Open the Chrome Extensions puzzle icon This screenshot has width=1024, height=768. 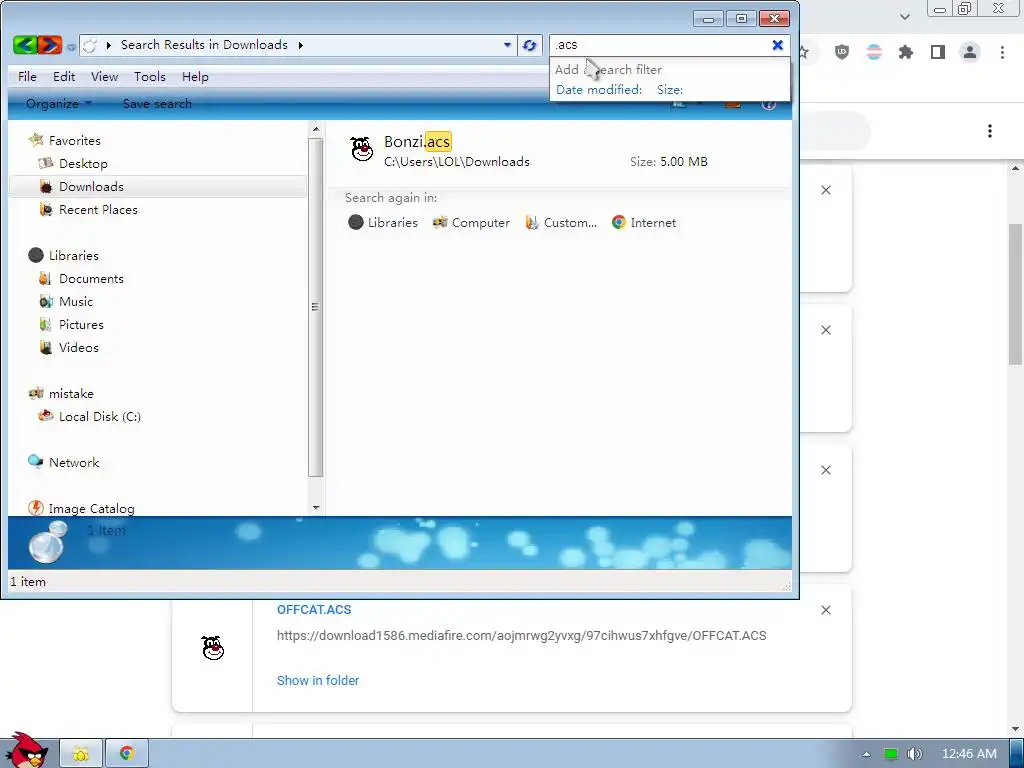905,52
